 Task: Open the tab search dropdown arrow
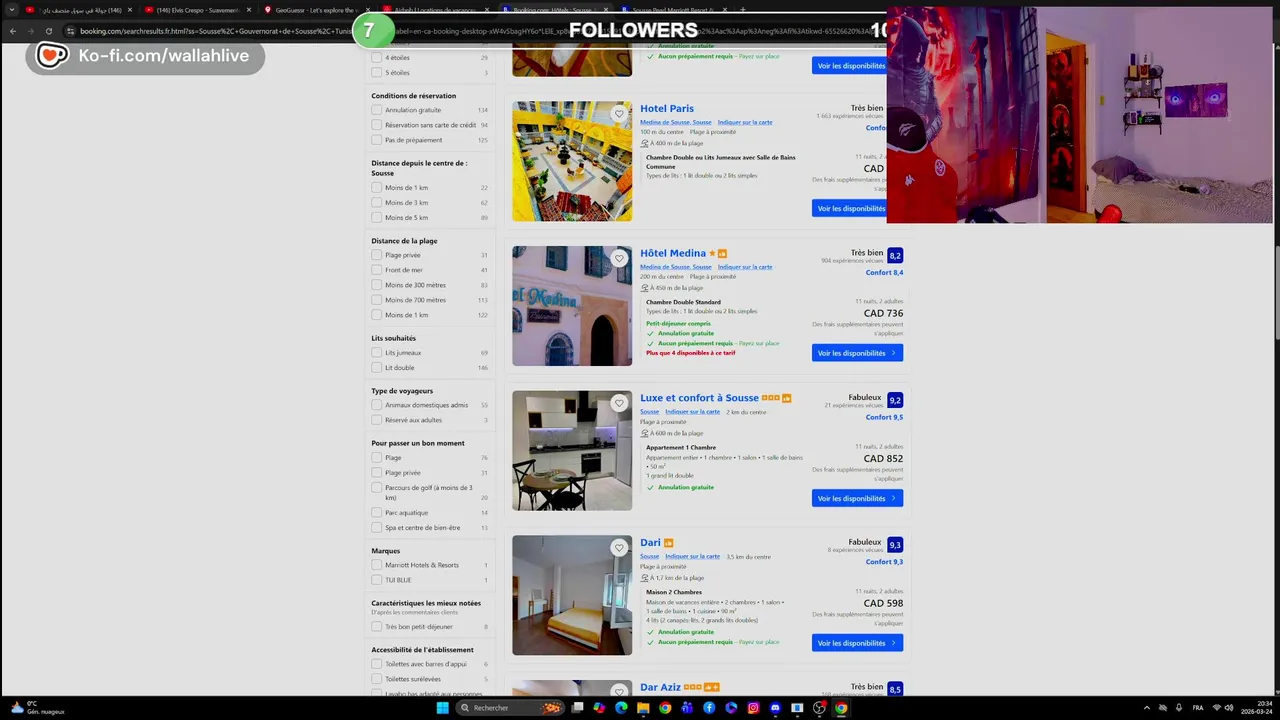[x=10, y=10]
